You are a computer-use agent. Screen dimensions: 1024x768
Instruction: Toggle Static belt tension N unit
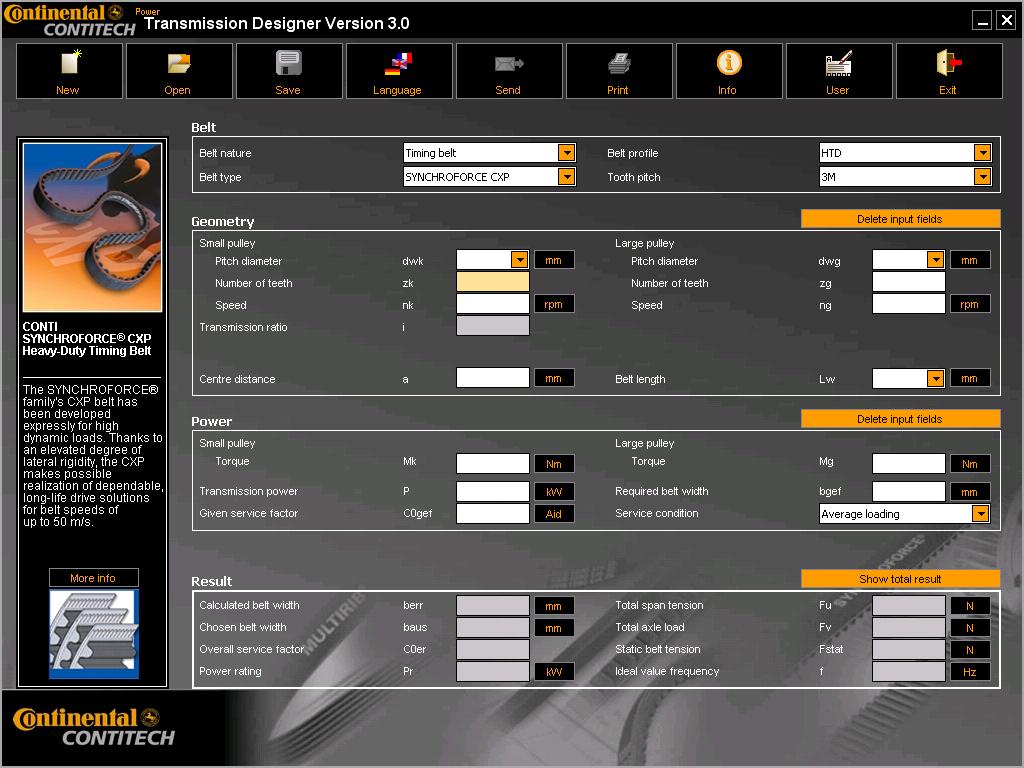pos(970,650)
